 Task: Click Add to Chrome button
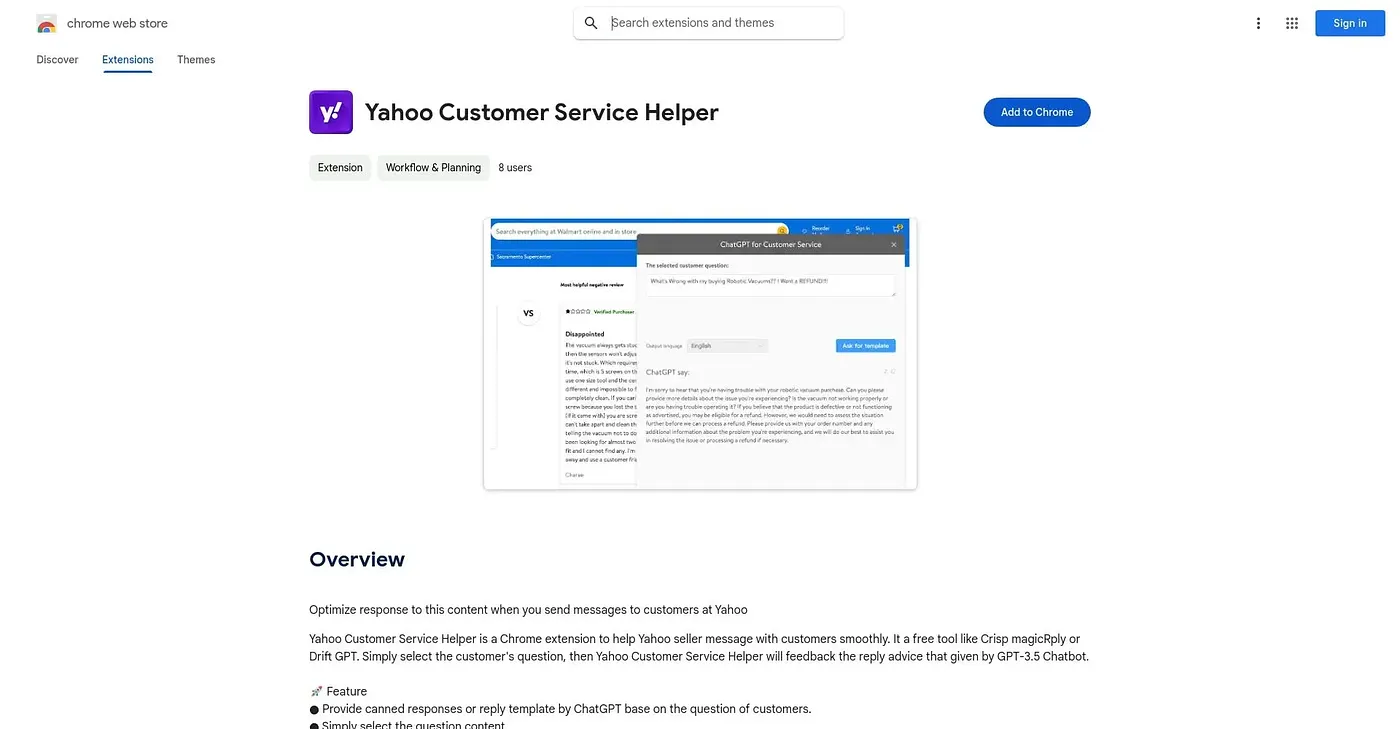(x=1037, y=112)
